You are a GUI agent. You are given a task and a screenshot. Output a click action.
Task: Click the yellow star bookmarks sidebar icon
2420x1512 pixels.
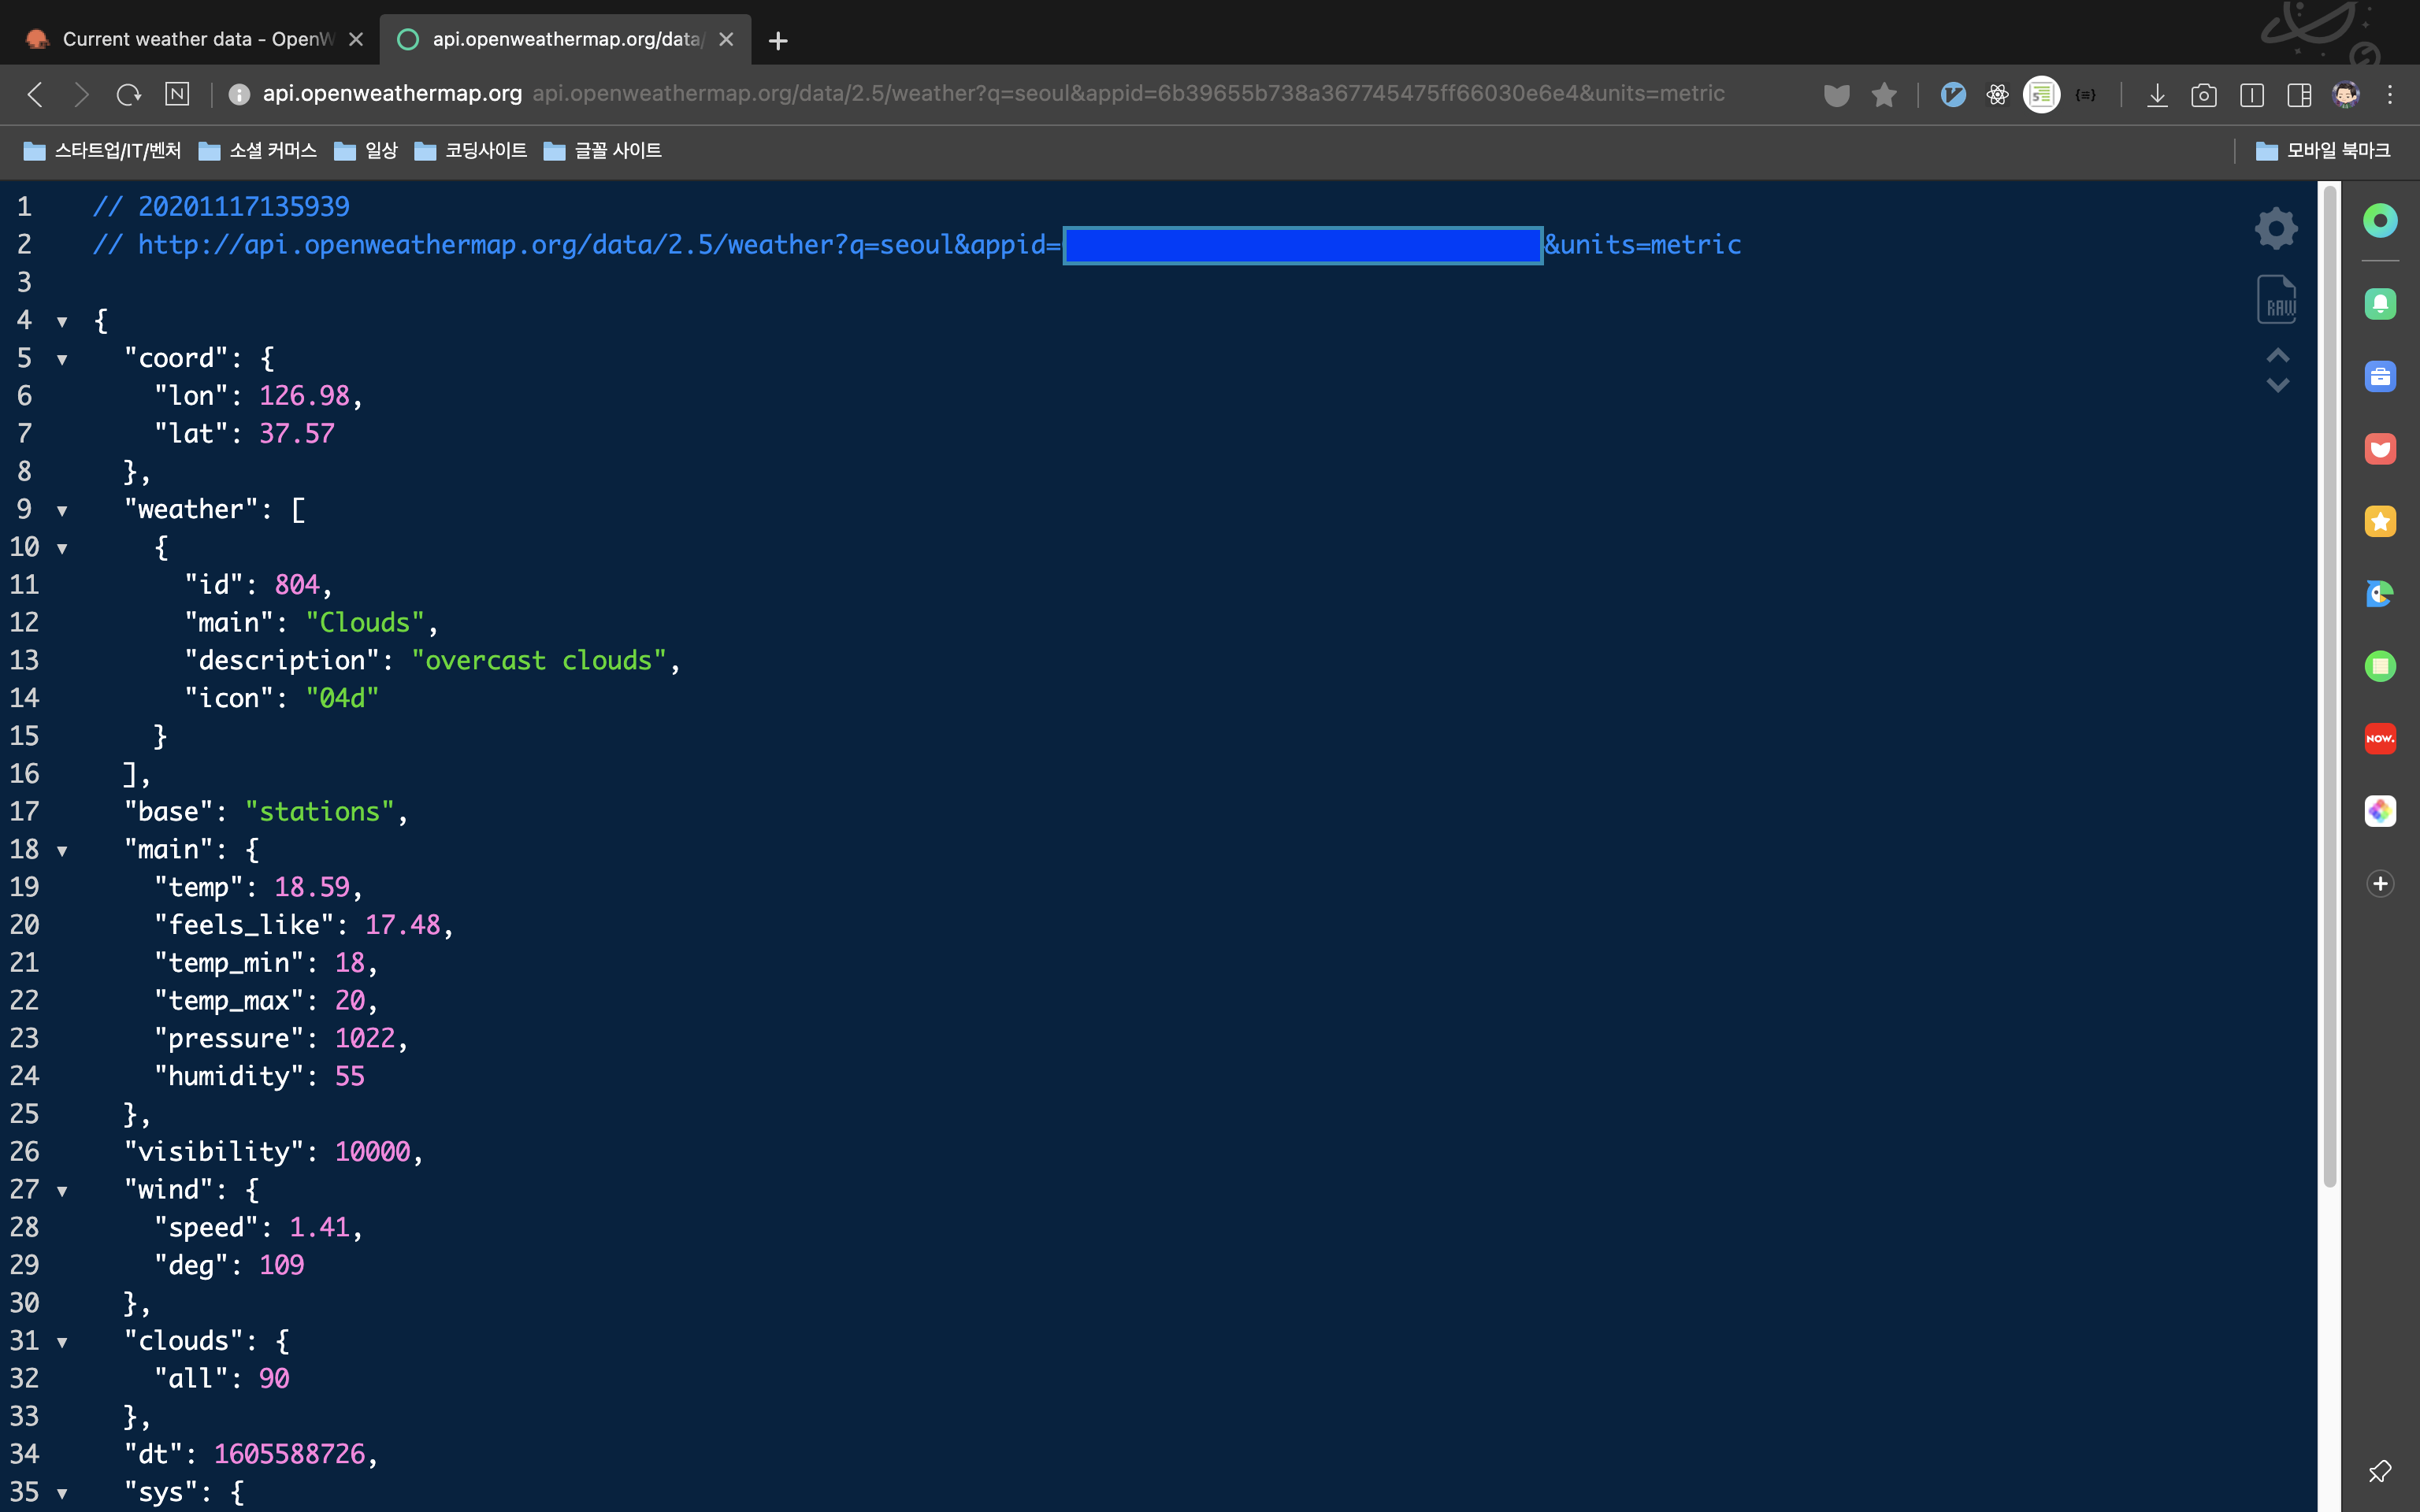click(x=2380, y=521)
